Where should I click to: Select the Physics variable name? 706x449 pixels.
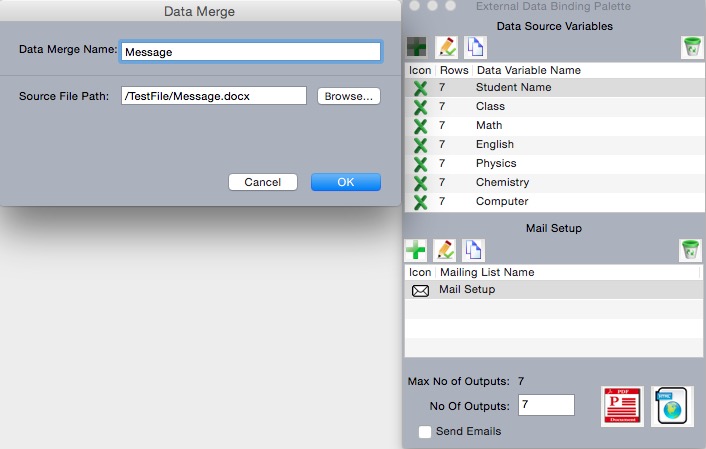pos(496,163)
